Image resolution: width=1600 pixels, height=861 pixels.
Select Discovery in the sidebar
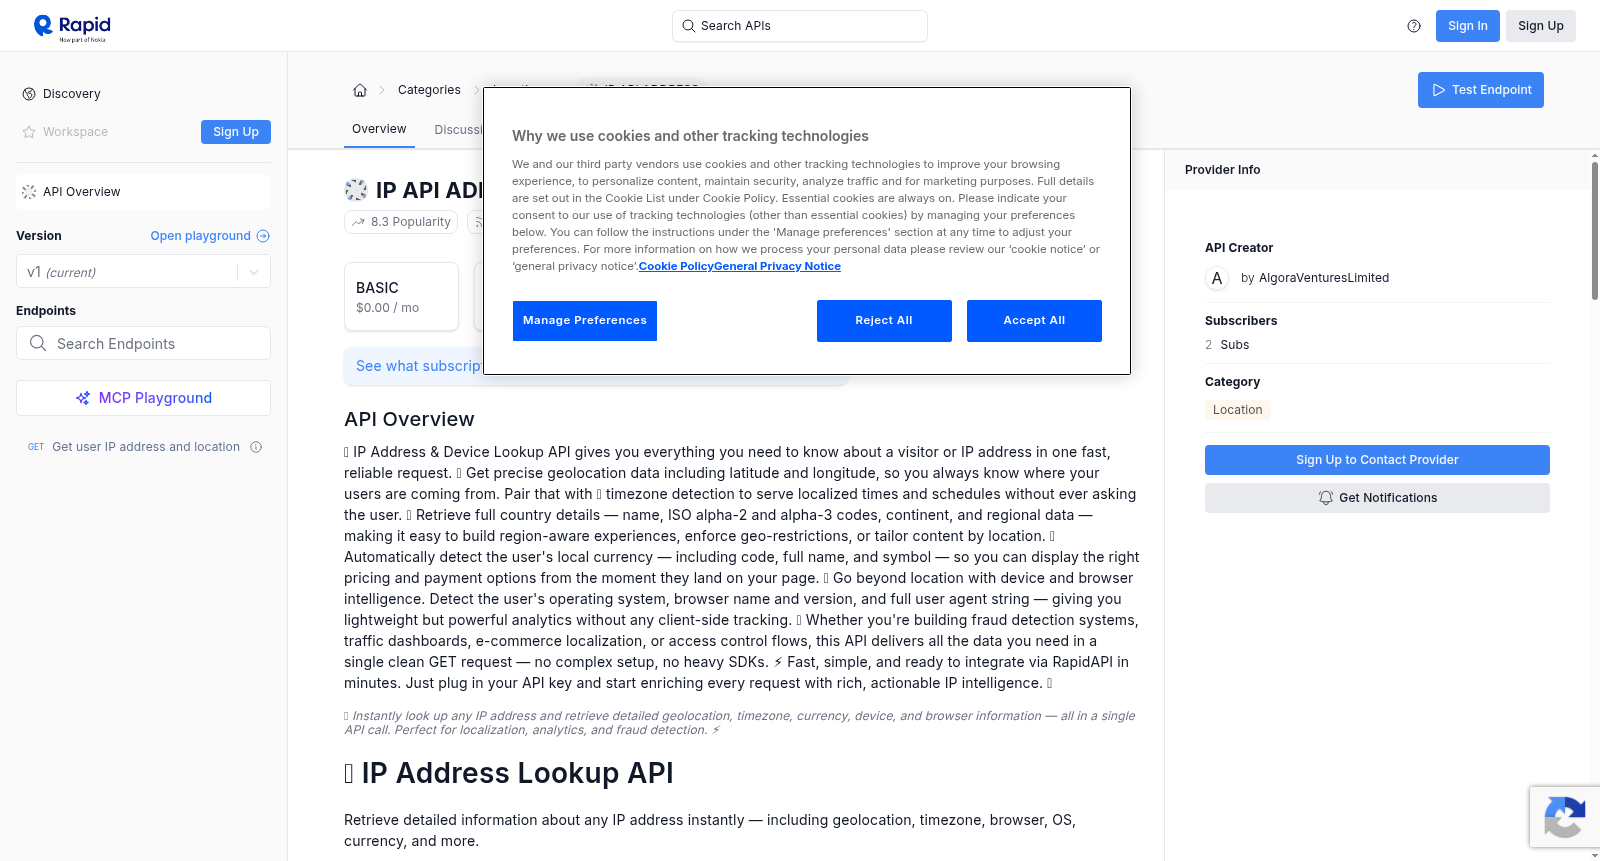coord(143,94)
